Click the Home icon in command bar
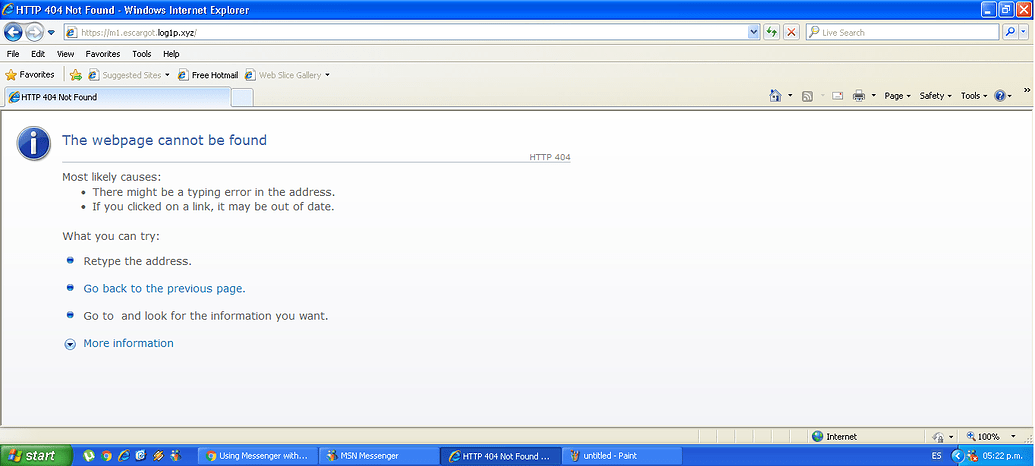 pos(776,96)
